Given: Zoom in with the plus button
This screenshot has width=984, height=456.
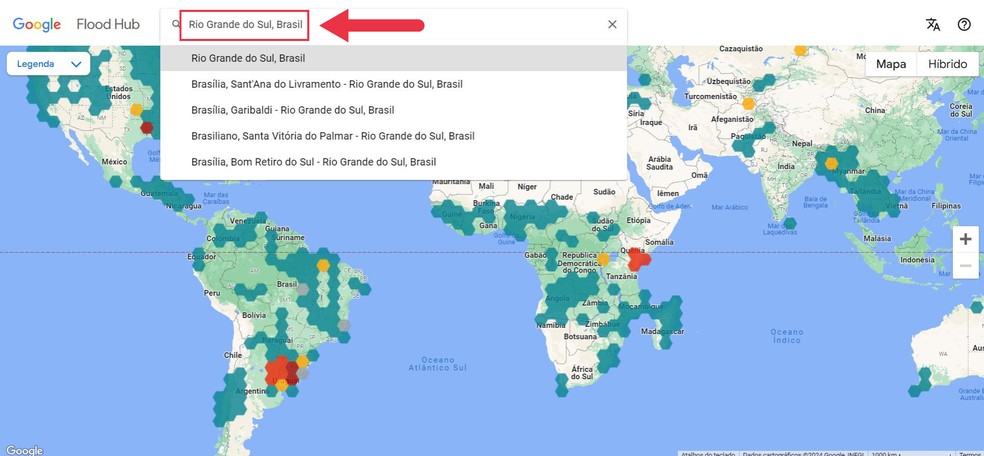Looking at the screenshot, I should [x=965, y=240].
